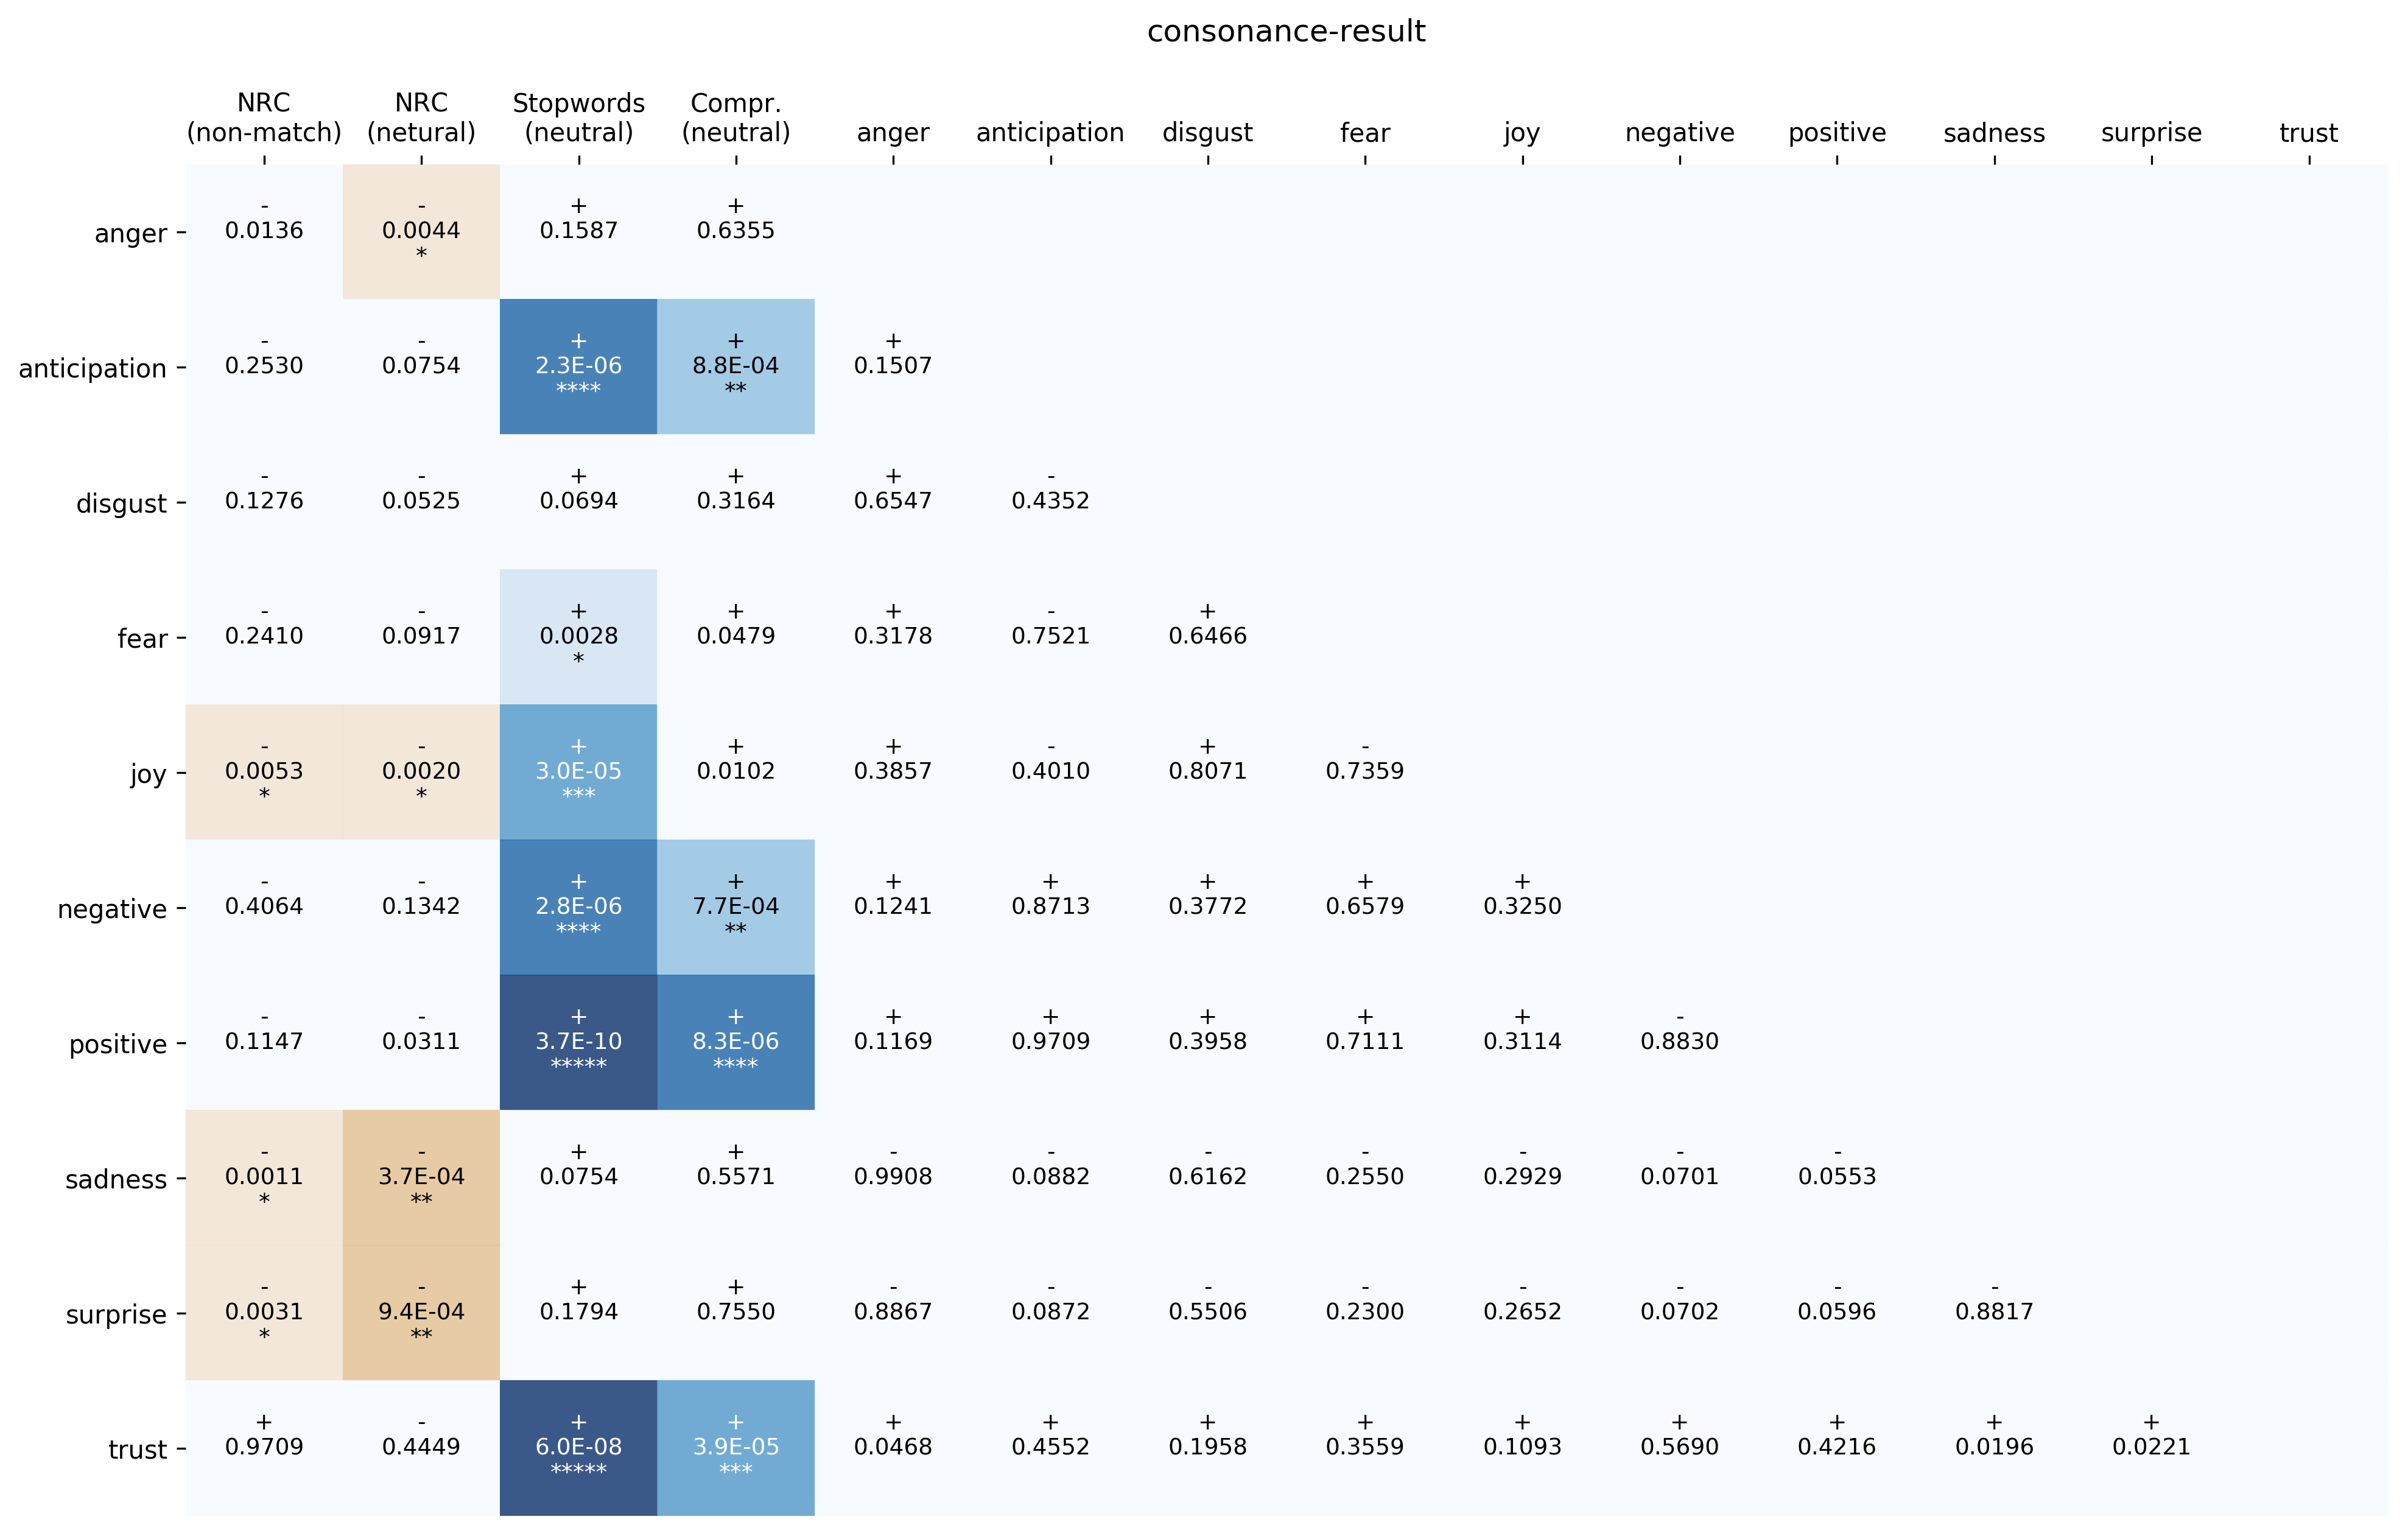Click the 3.0E-05 cell in joy row
Image resolution: width=2408 pixels, height=1536 pixels.
(578, 771)
